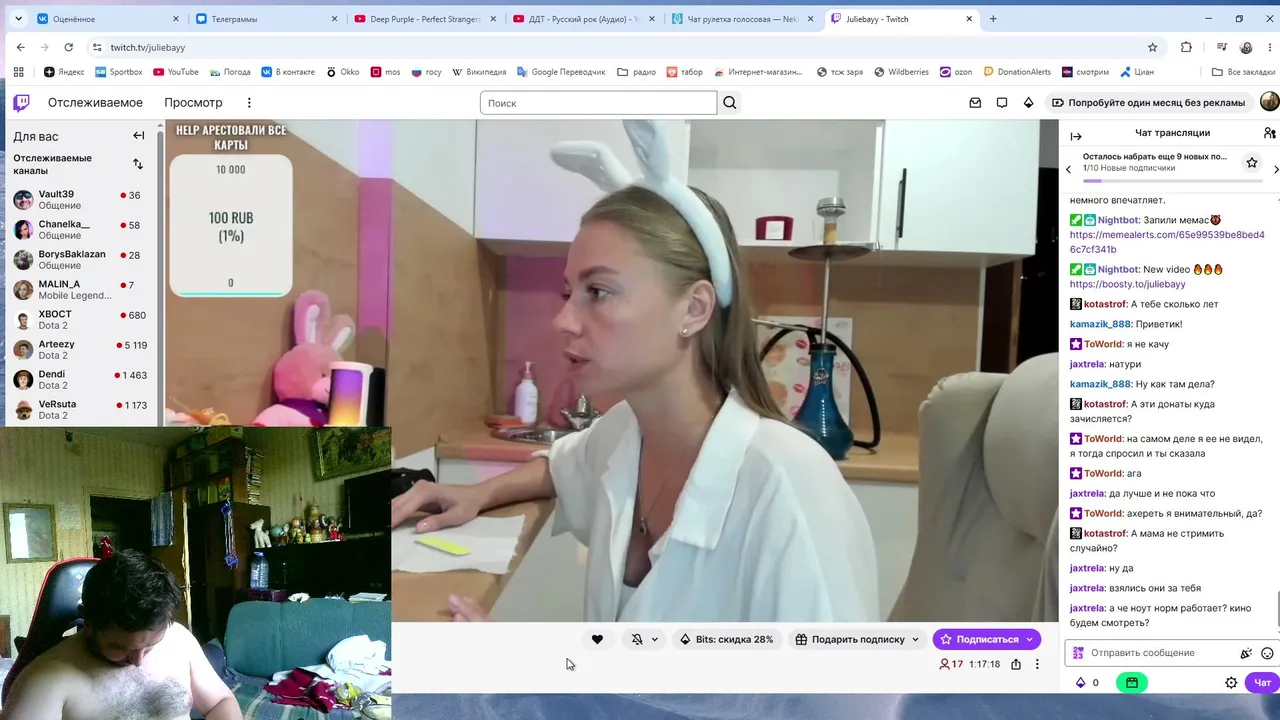Open Chrome apps grid in bookmarks bar
Image resolution: width=1280 pixels, height=720 pixels.
click(18, 72)
